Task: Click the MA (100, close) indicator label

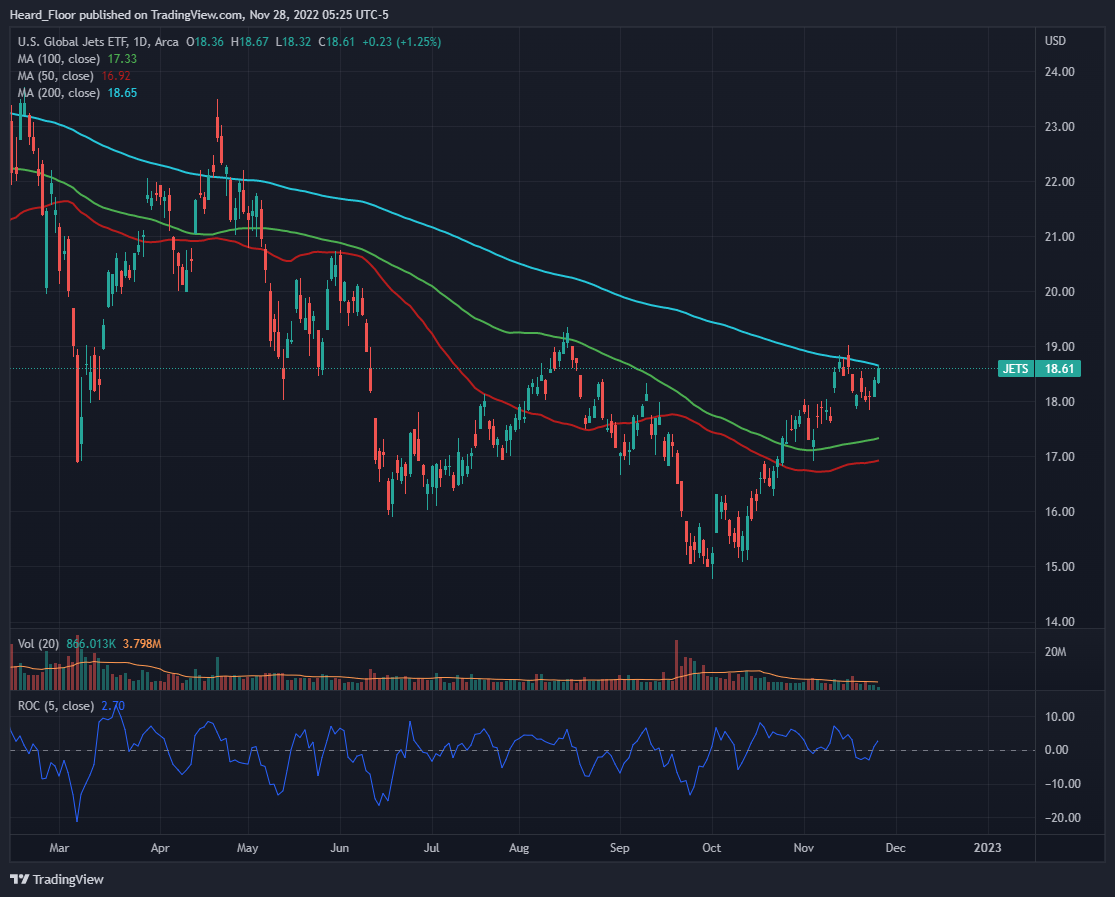Action: (58, 59)
